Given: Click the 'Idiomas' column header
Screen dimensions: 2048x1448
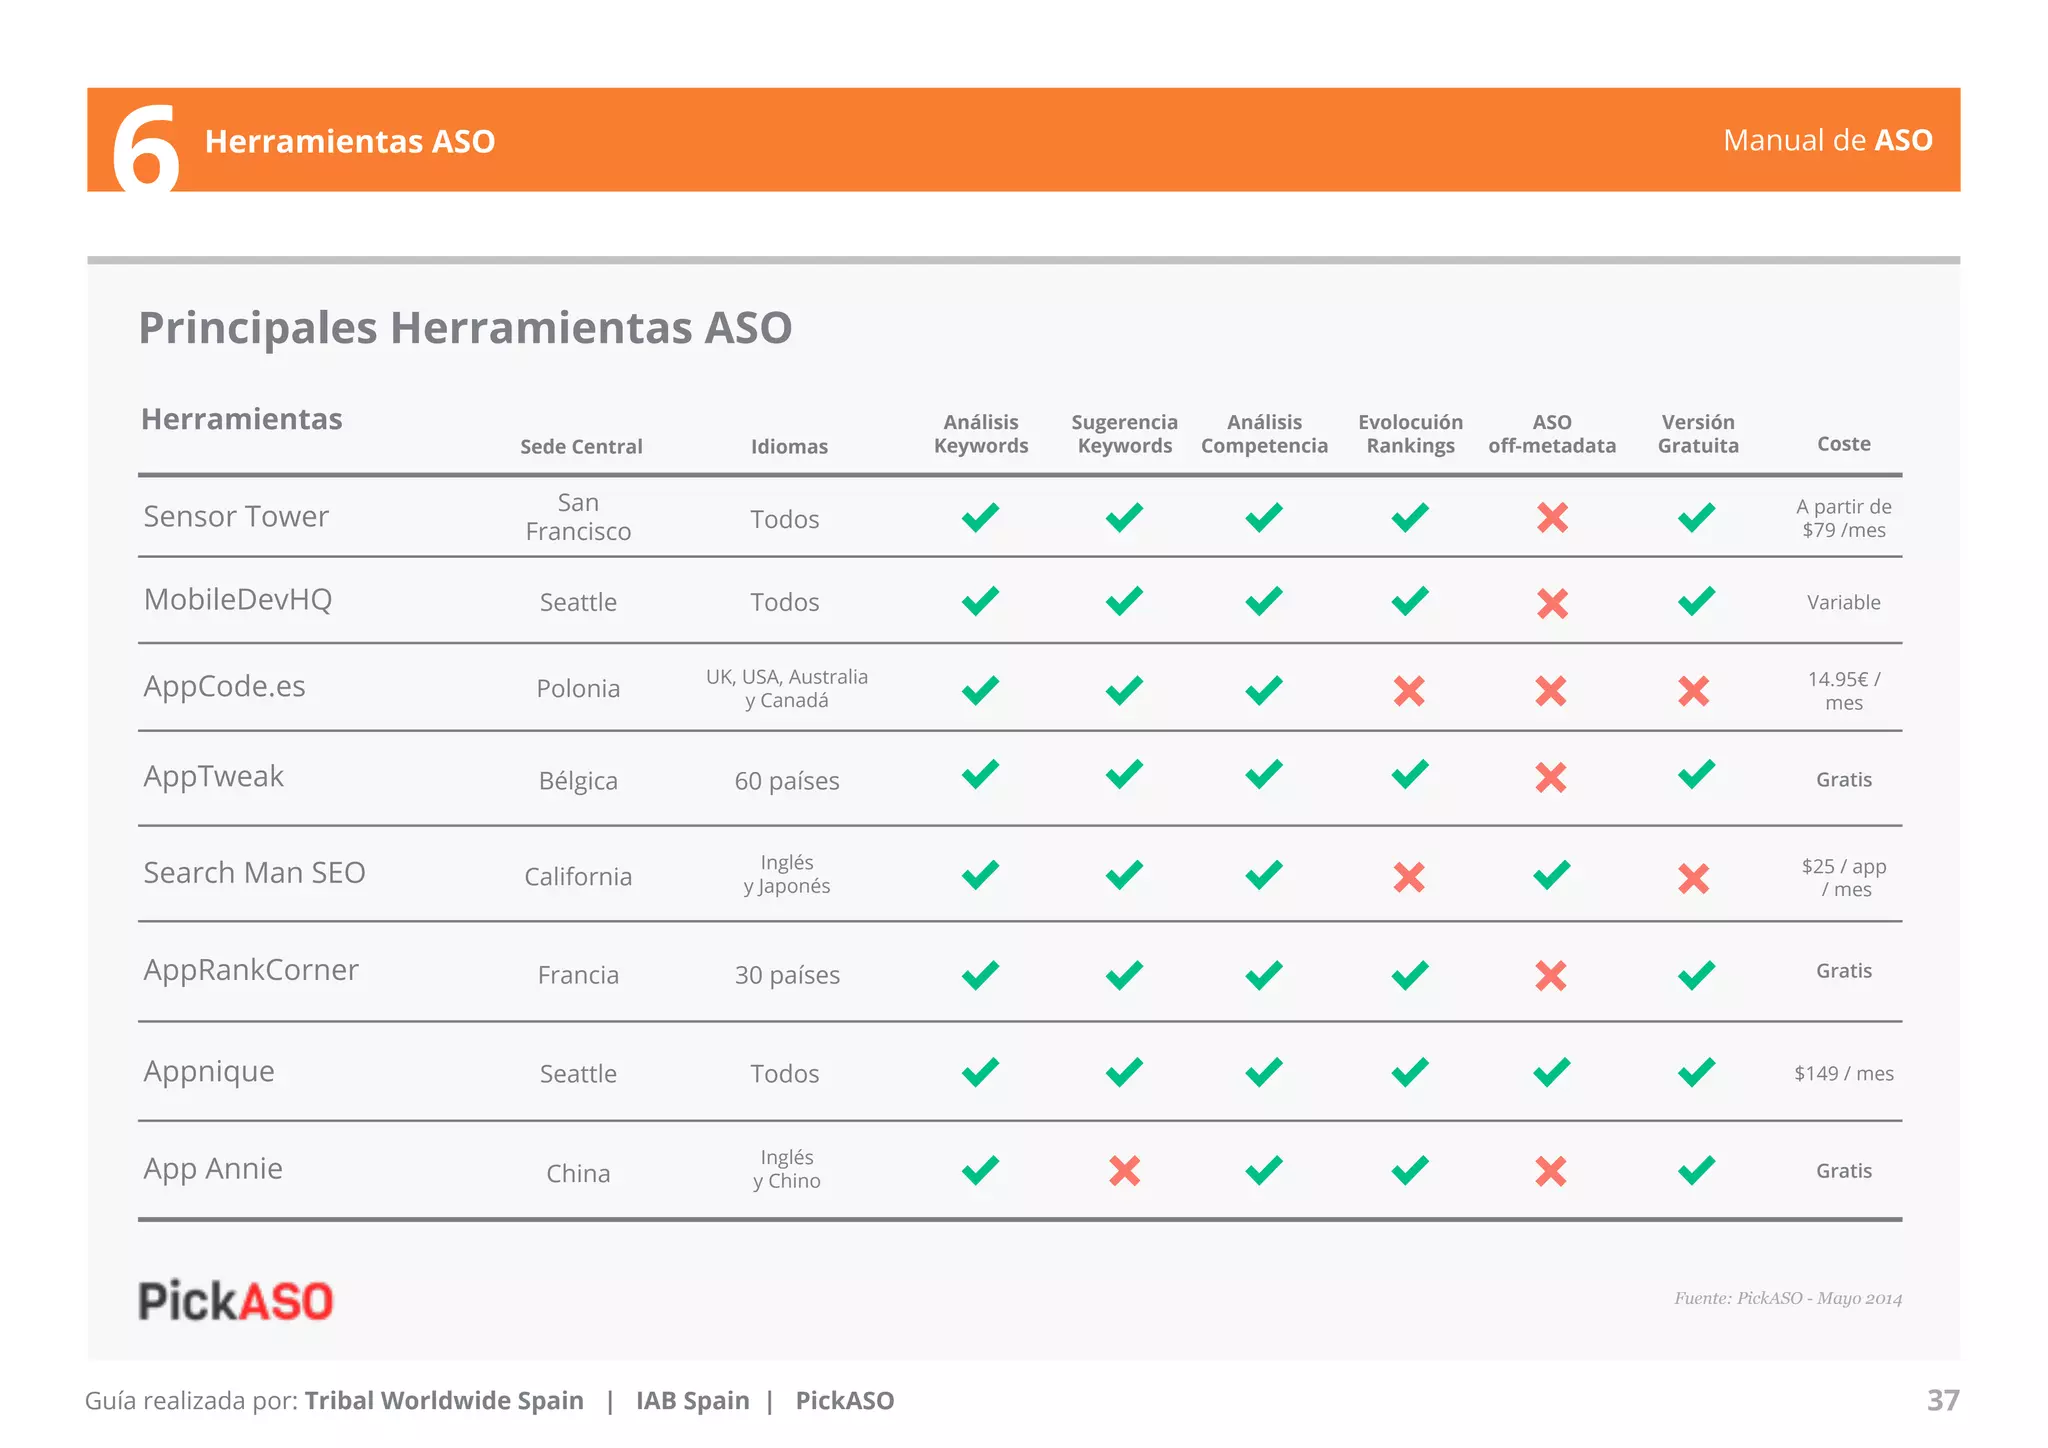Looking at the screenshot, I should [x=789, y=447].
